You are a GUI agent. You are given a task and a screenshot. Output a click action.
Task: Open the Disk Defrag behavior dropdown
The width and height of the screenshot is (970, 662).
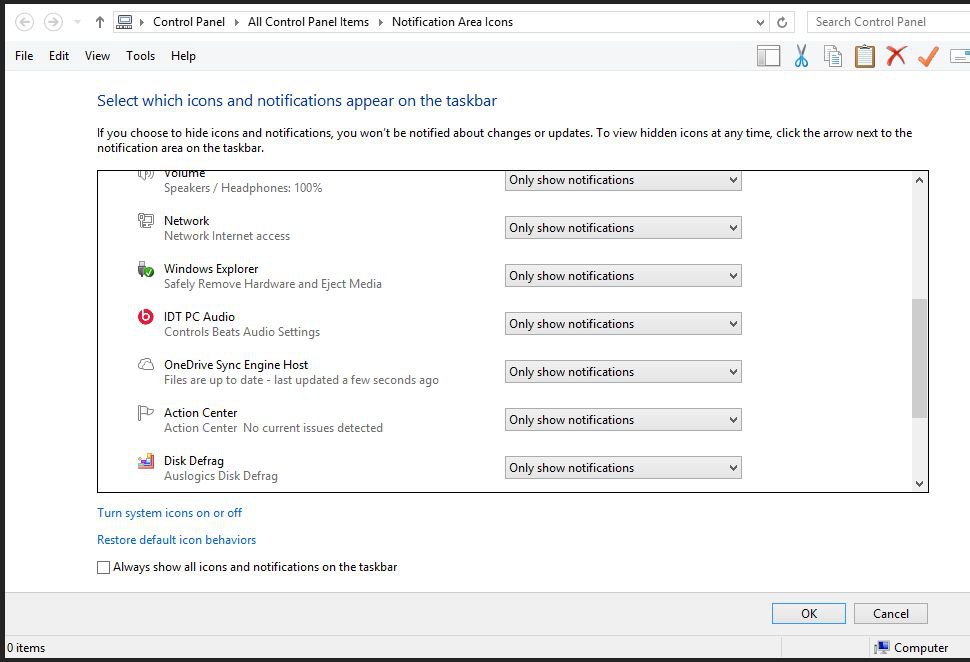pyautogui.click(x=623, y=468)
